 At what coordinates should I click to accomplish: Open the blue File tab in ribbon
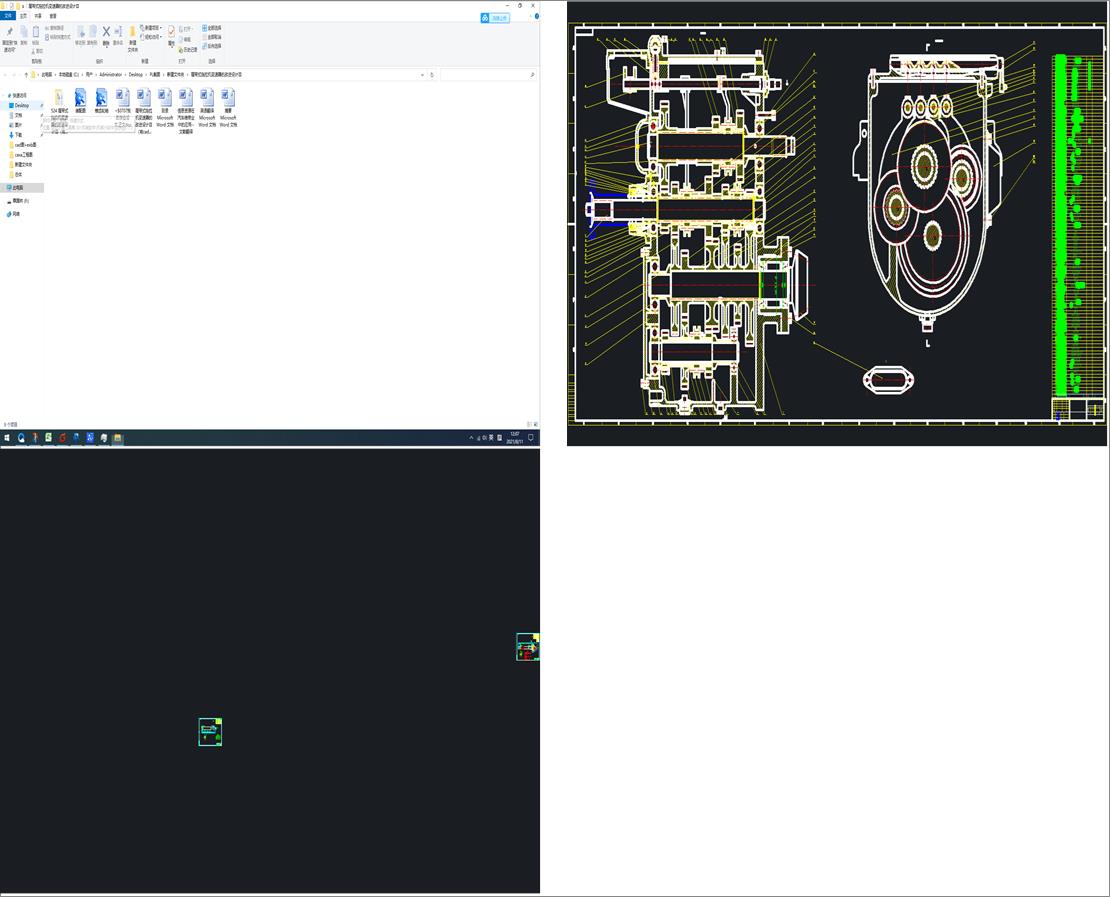pyautogui.click(x=8, y=16)
